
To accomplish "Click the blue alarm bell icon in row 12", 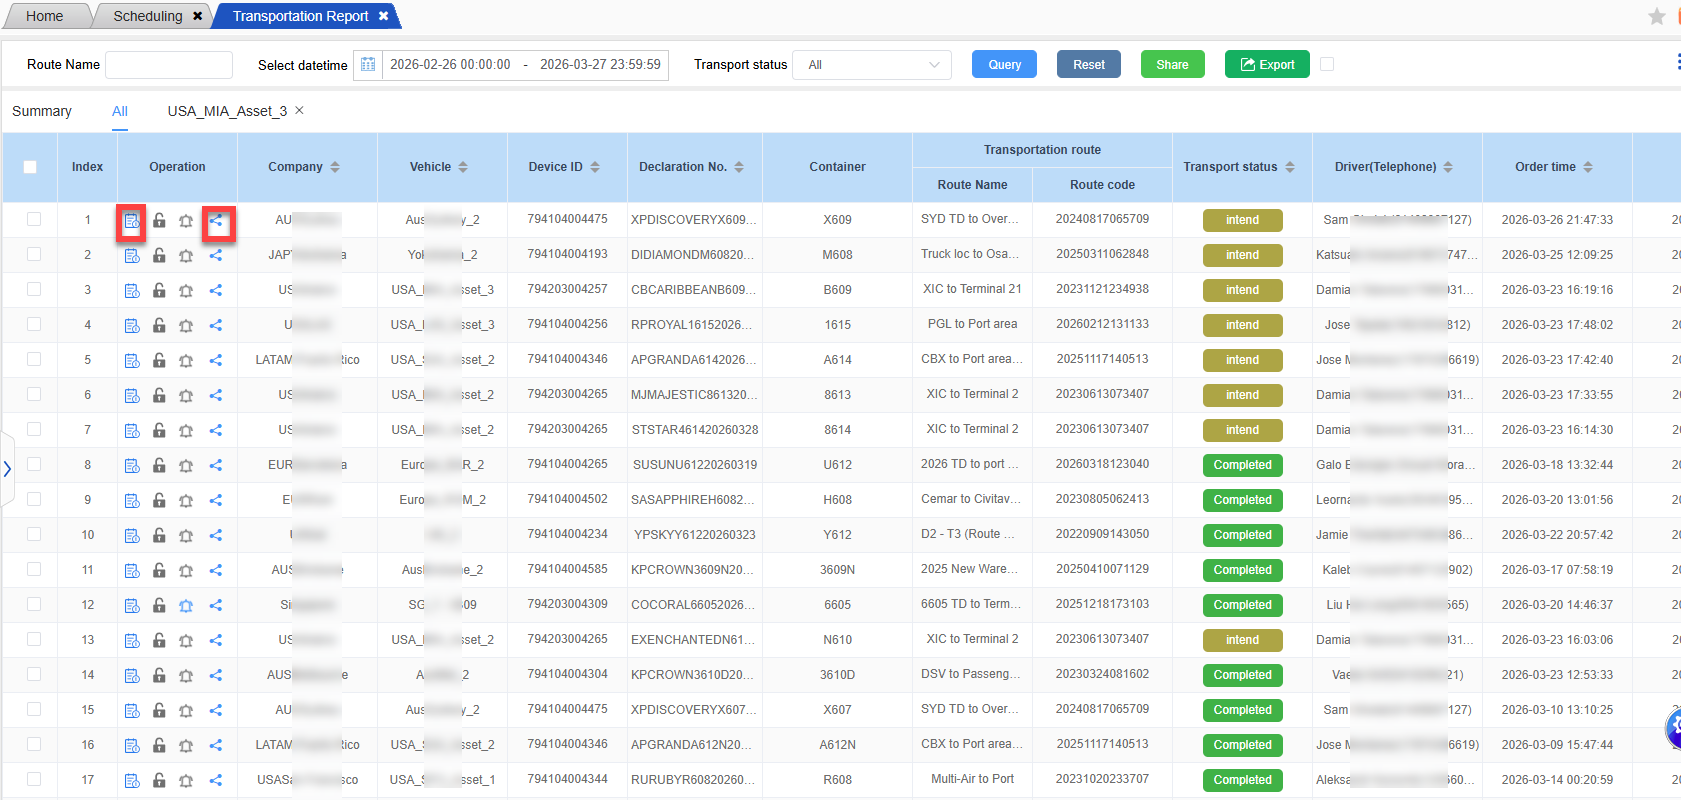I will pyautogui.click(x=186, y=605).
